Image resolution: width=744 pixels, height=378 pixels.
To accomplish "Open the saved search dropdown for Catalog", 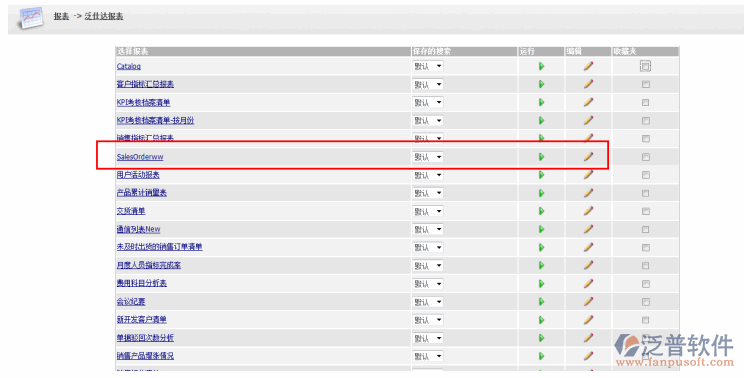I will point(428,66).
